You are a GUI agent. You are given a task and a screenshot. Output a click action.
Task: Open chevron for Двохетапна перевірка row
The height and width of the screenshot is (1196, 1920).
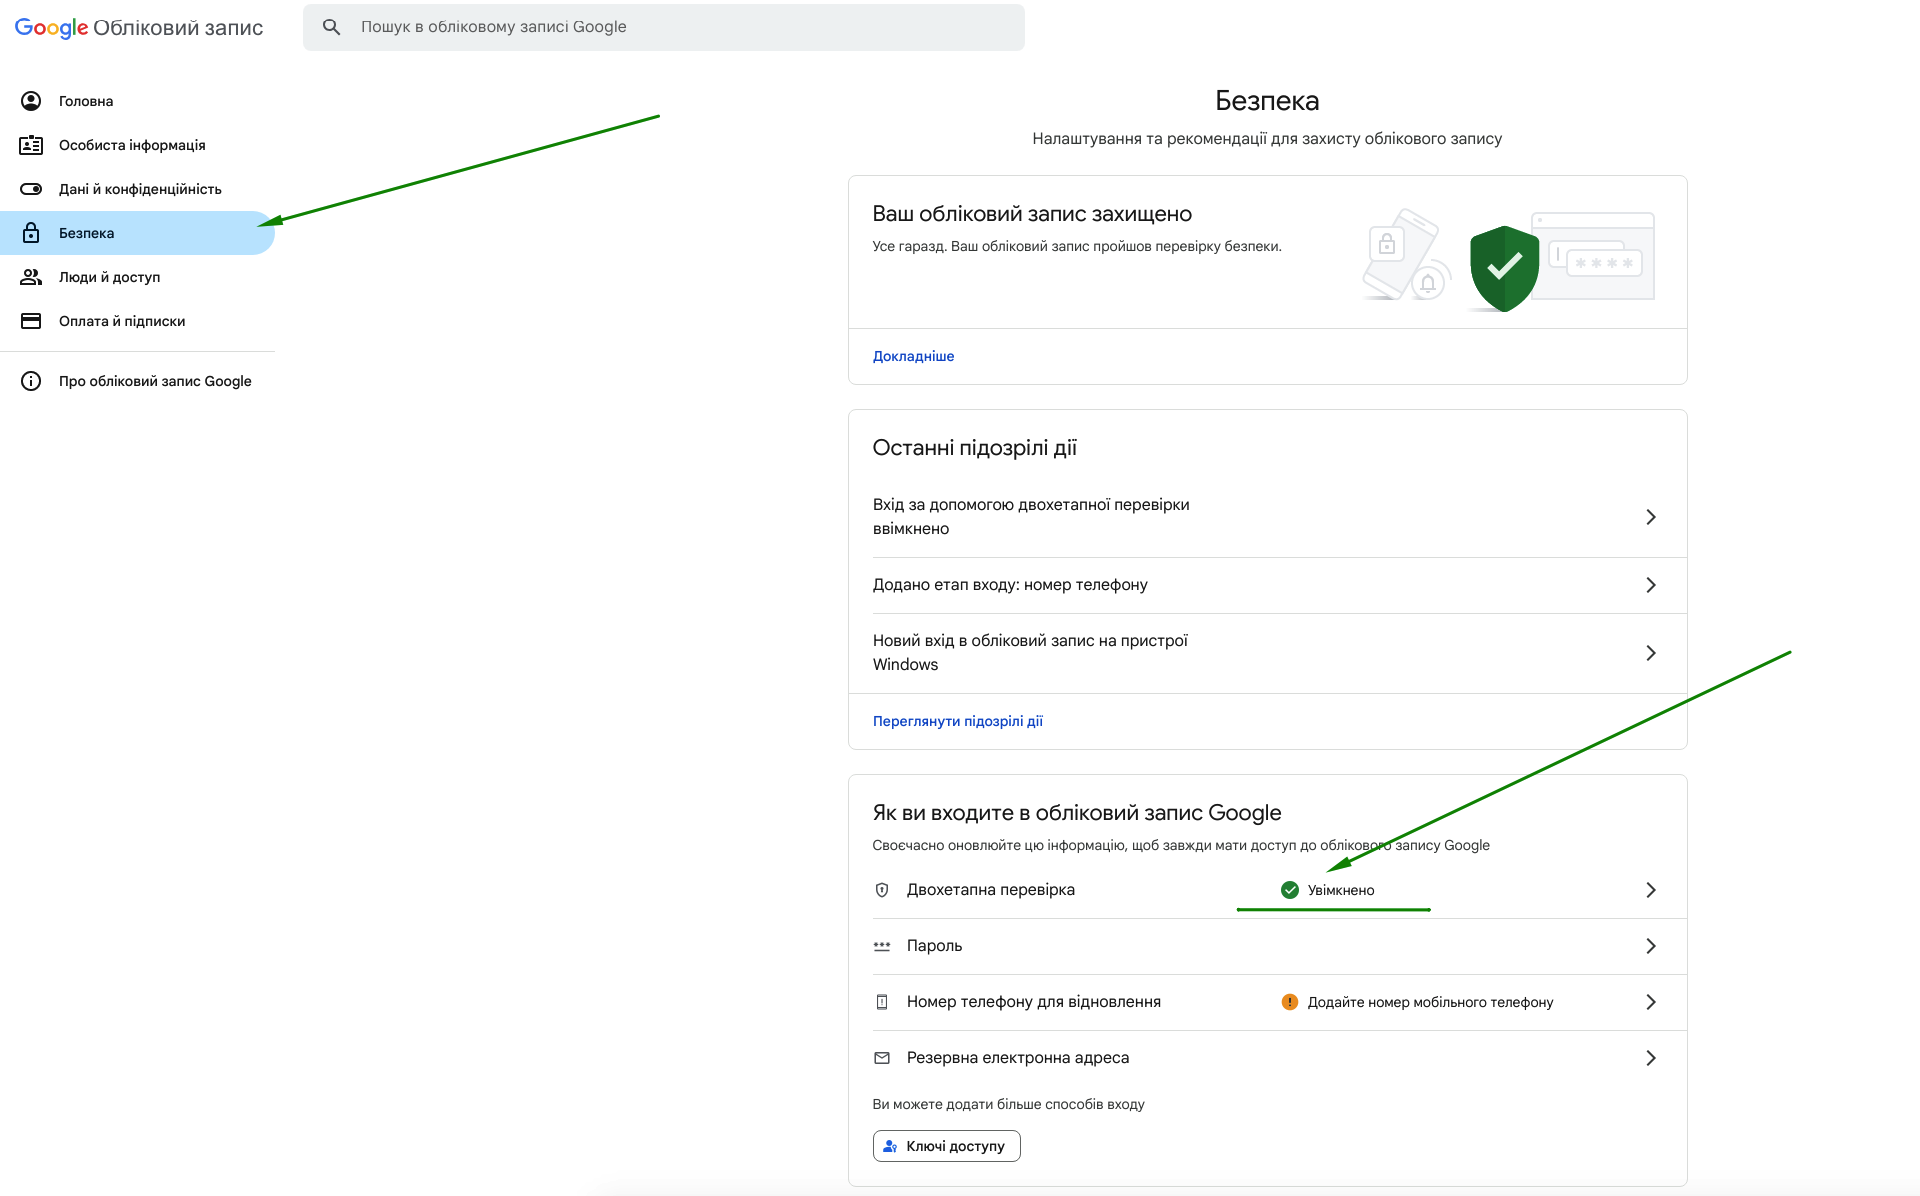point(1651,890)
